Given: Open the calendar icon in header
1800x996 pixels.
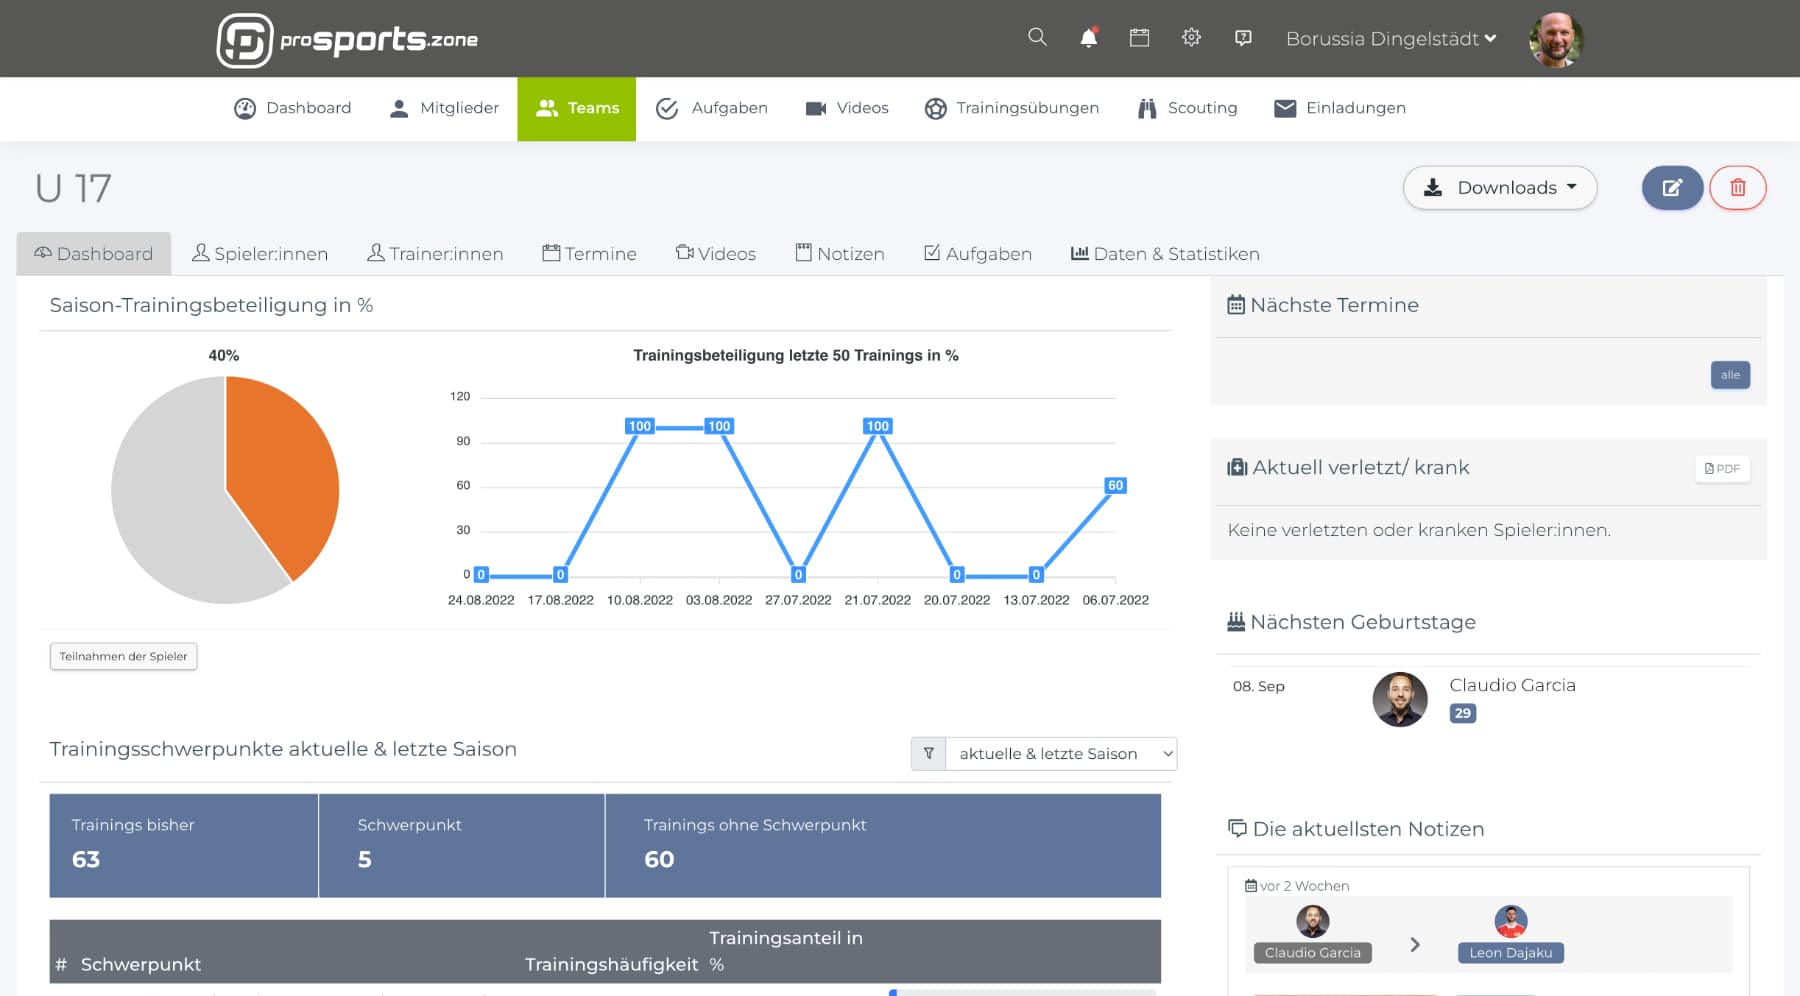Looking at the screenshot, I should 1139,38.
